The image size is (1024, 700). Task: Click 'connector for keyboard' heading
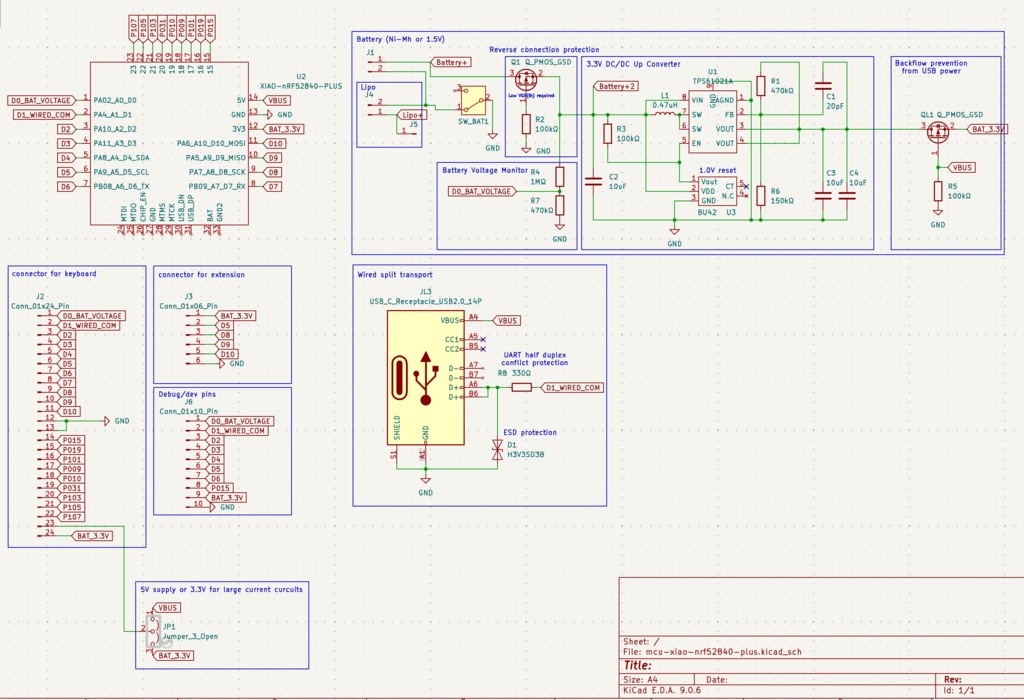(54, 274)
